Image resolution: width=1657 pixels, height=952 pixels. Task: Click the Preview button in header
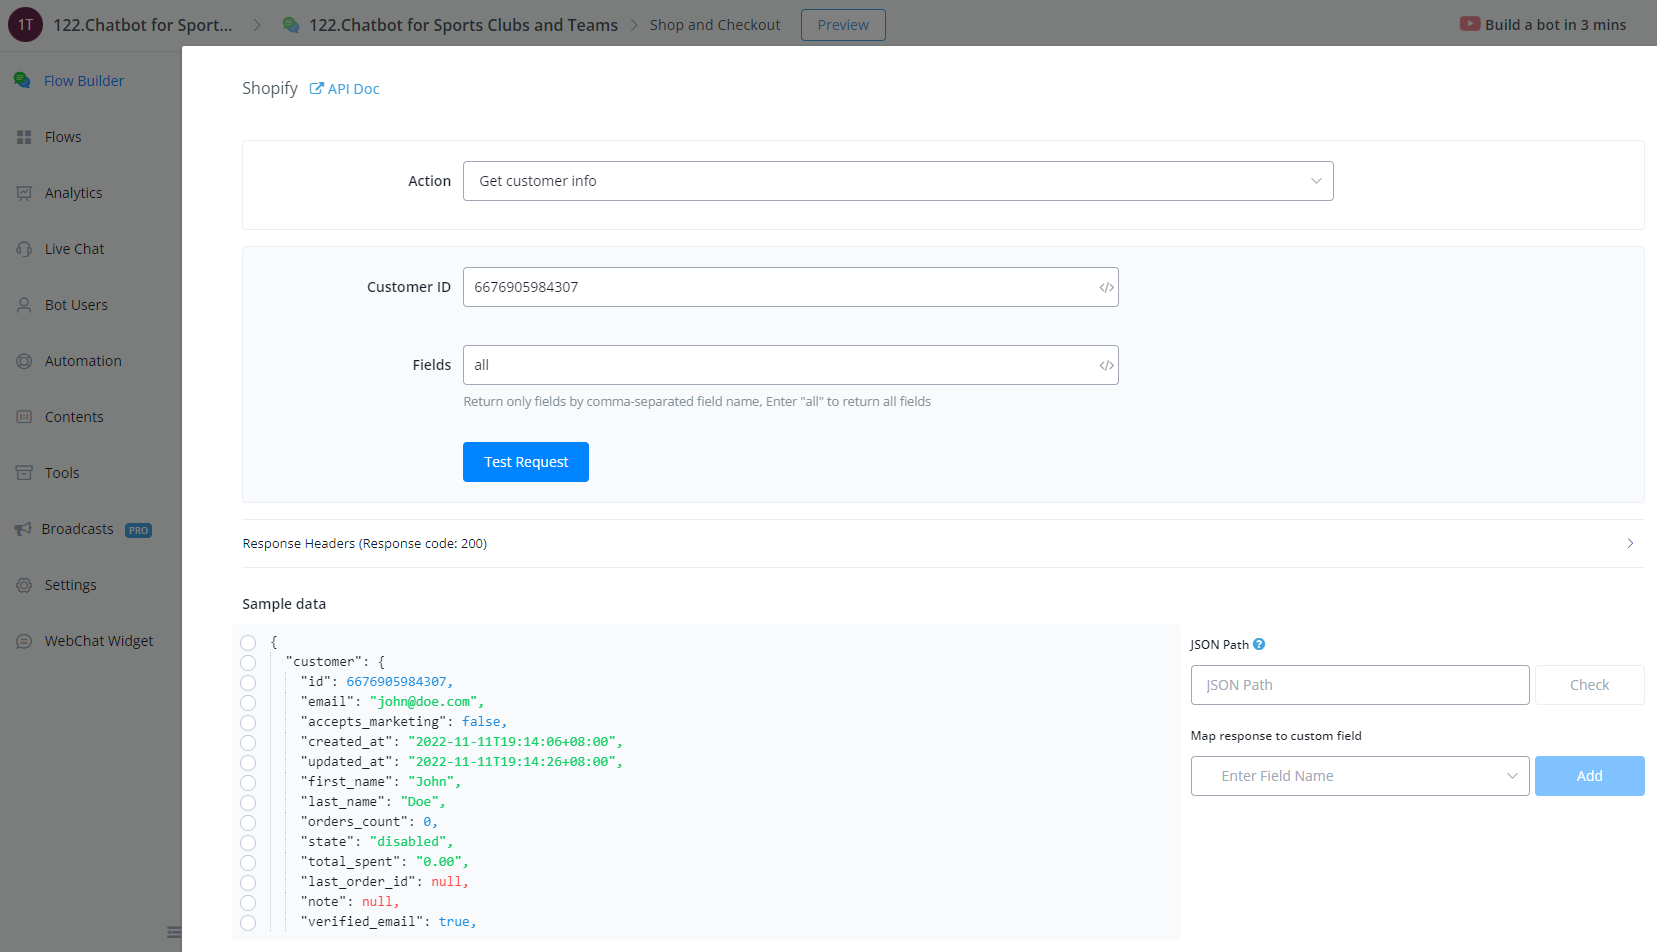pos(842,25)
